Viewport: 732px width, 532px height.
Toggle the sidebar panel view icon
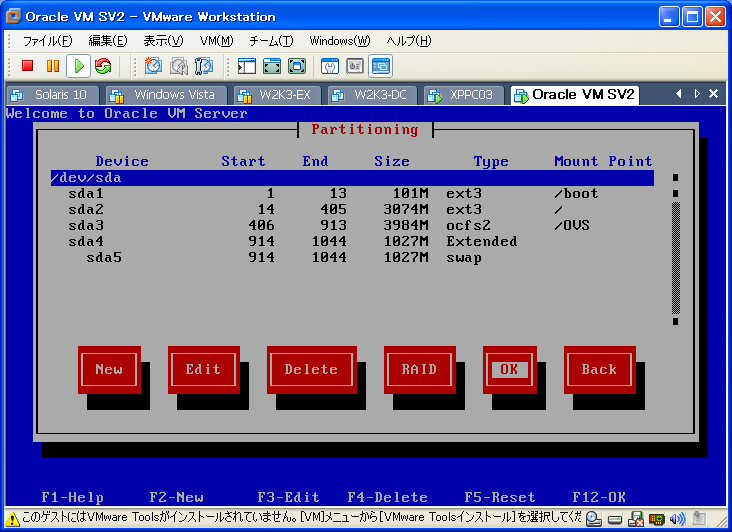pos(246,66)
